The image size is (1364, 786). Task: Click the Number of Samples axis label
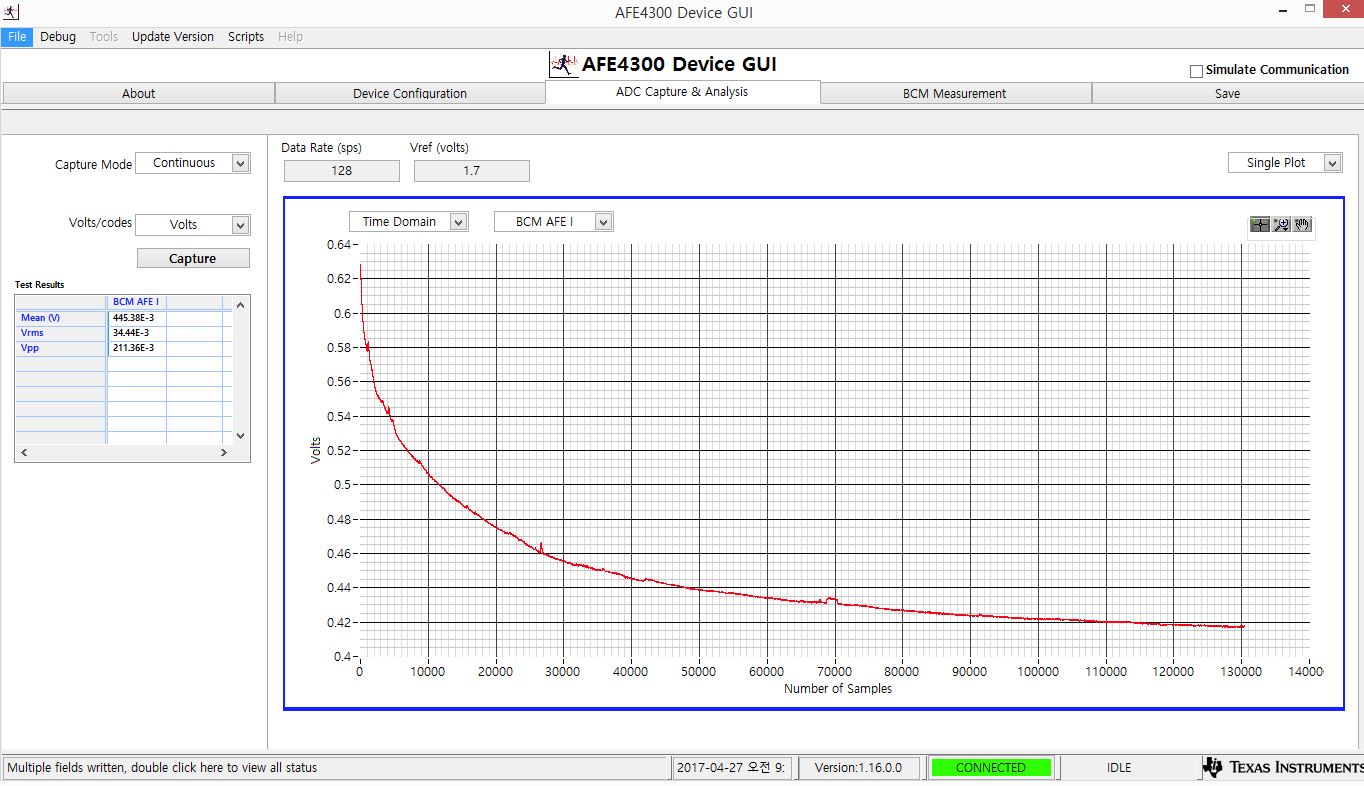(x=838, y=689)
